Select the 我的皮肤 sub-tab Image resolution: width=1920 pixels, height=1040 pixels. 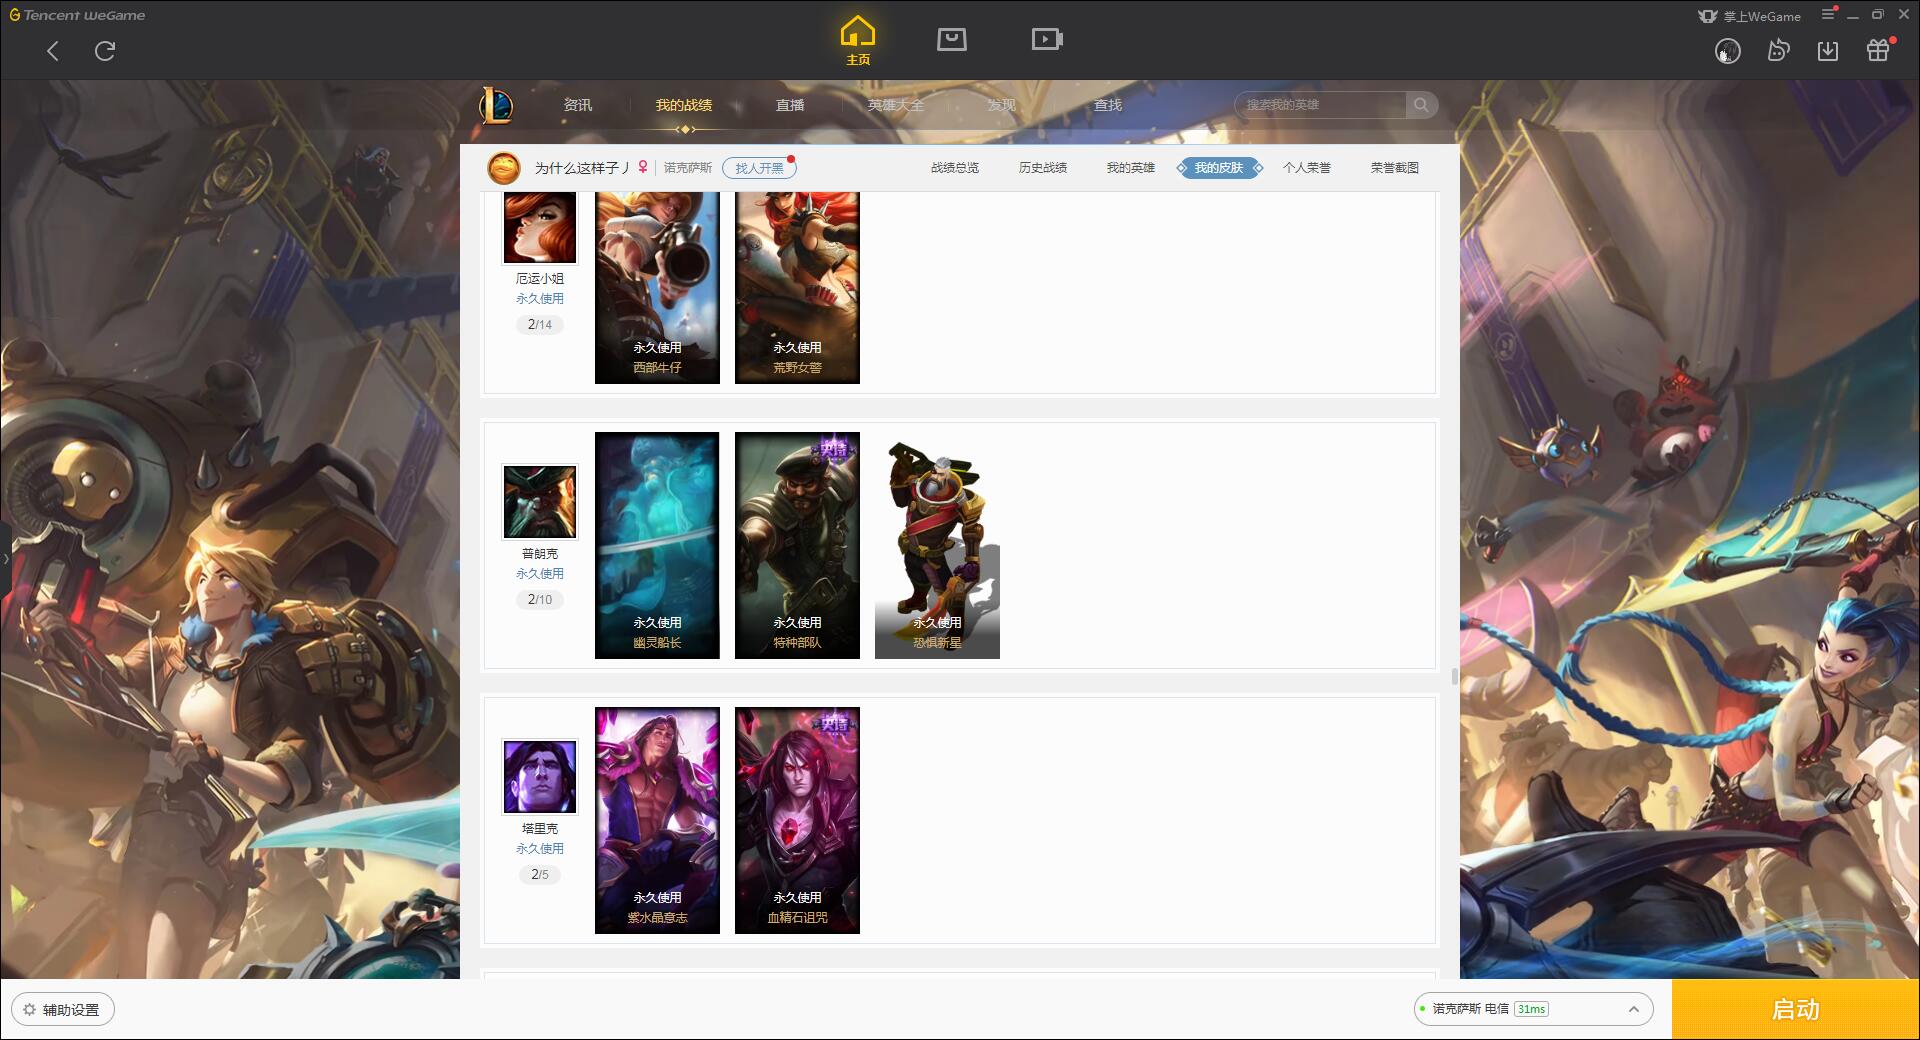[x=1219, y=168]
